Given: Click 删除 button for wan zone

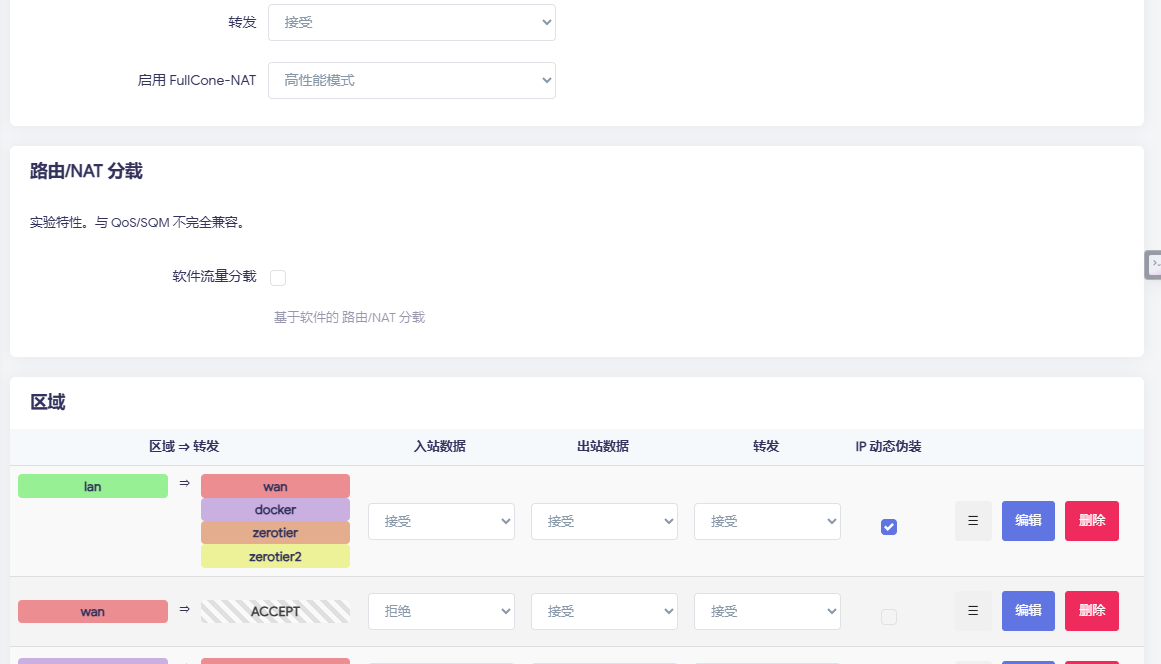Looking at the screenshot, I should point(1091,611).
